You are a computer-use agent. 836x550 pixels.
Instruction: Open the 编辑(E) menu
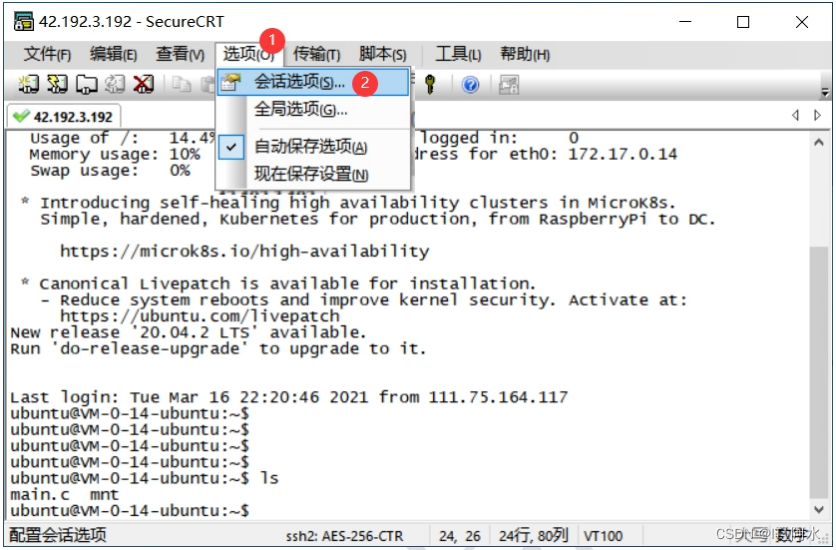[113, 54]
